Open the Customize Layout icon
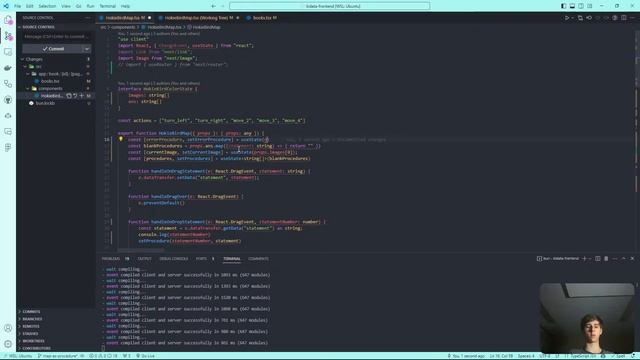The width and height of the screenshot is (640, 360). point(590,6)
